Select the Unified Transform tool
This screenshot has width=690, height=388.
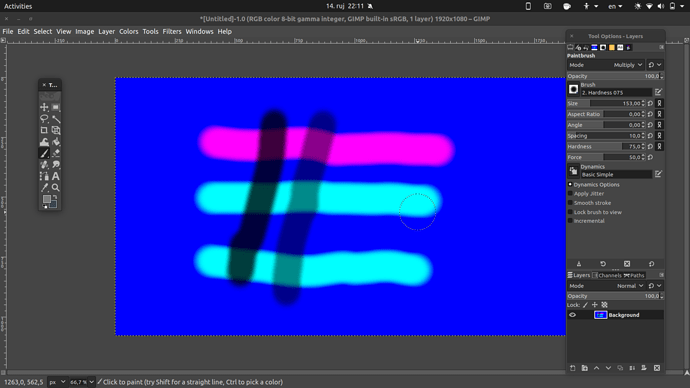[56, 130]
